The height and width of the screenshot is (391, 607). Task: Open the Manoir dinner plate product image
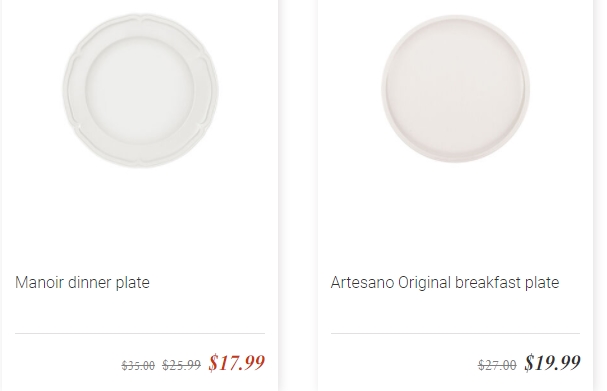pos(141,91)
